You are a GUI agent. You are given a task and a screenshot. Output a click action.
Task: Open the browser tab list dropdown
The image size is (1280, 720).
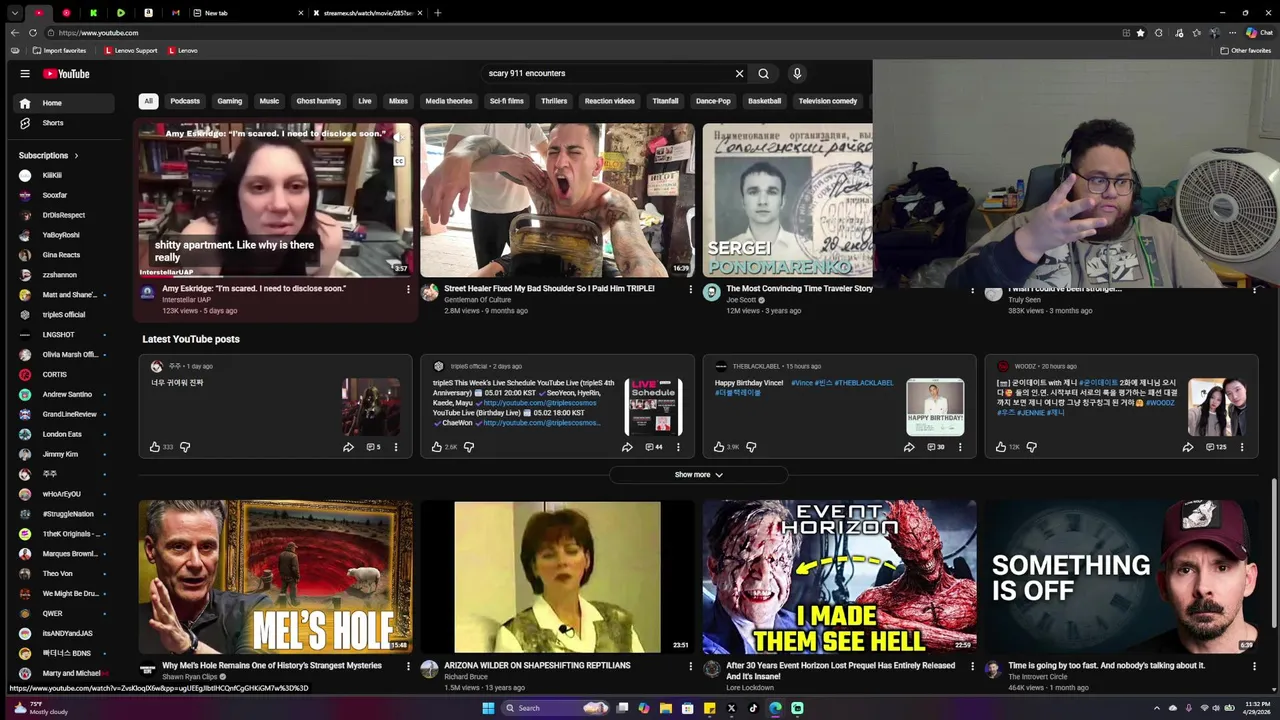pos(14,13)
